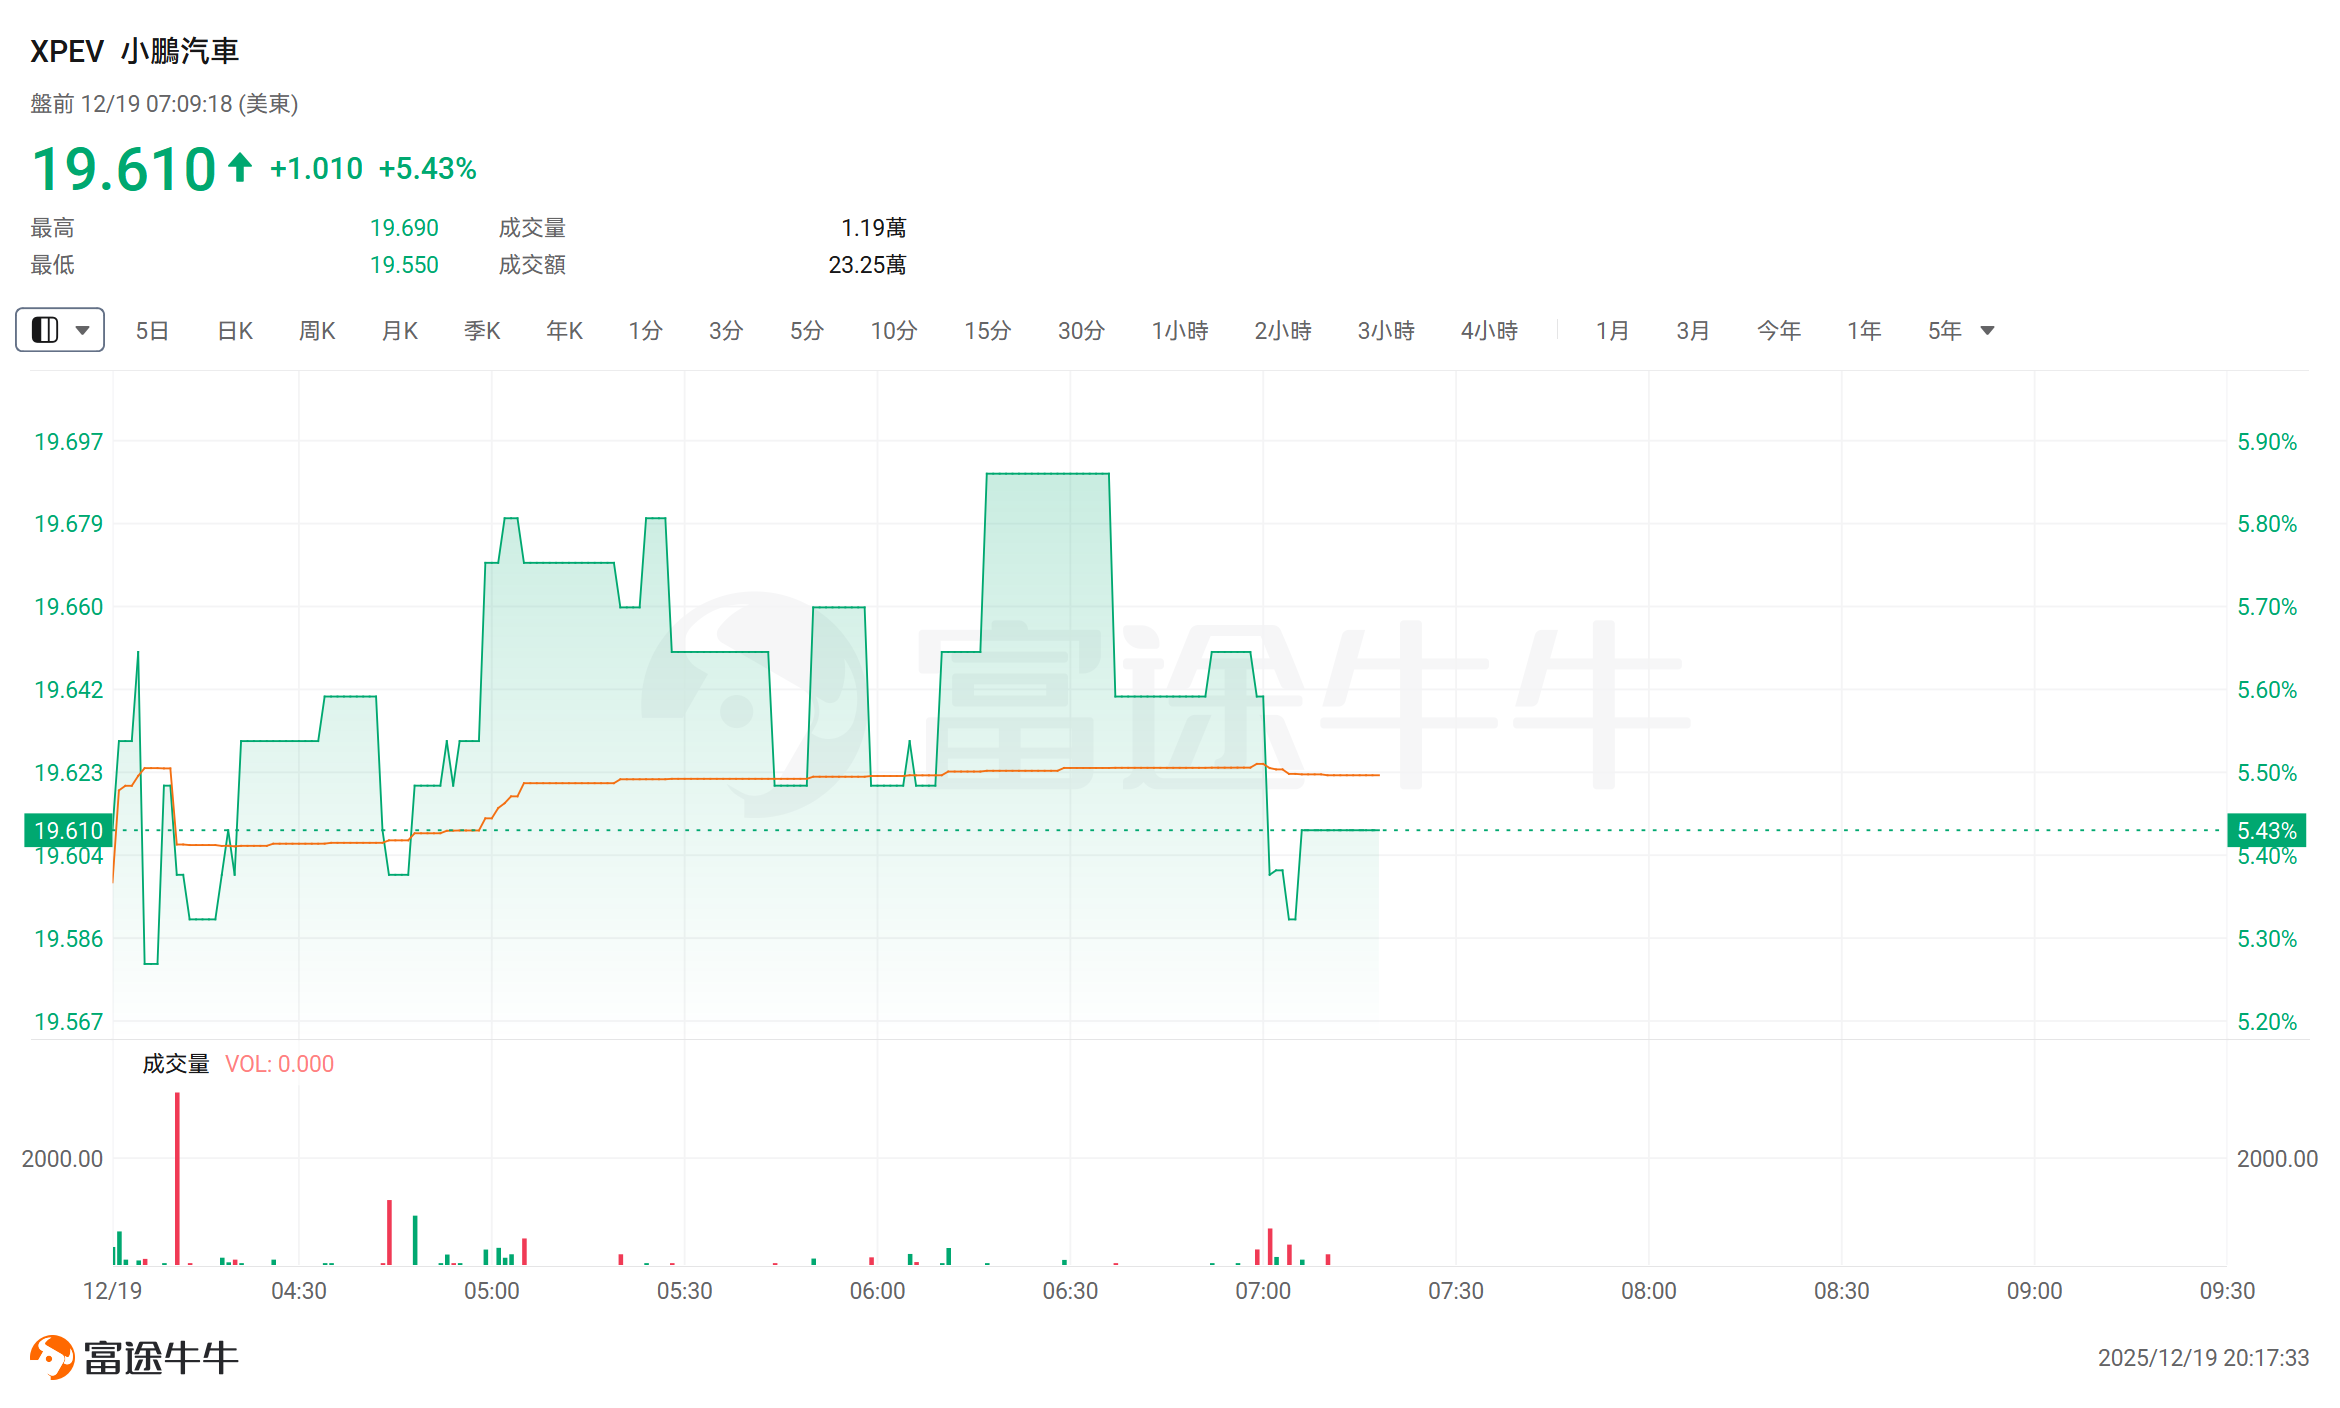Image resolution: width=2340 pixels, height=1408 pixels.
Task: Expand the 5年 range dropdown arrow
Action: click(1988, 330)
